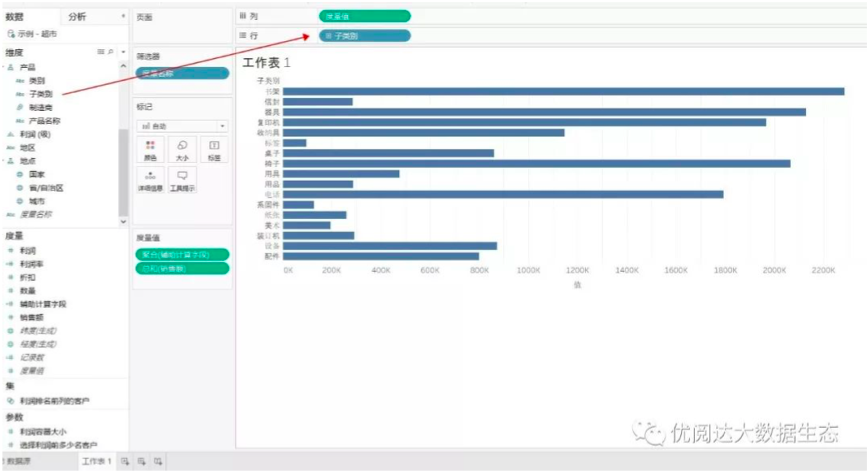Select the 子类别 dimension field
This screenshot has height=471, width=868.
tap(41, 93)
